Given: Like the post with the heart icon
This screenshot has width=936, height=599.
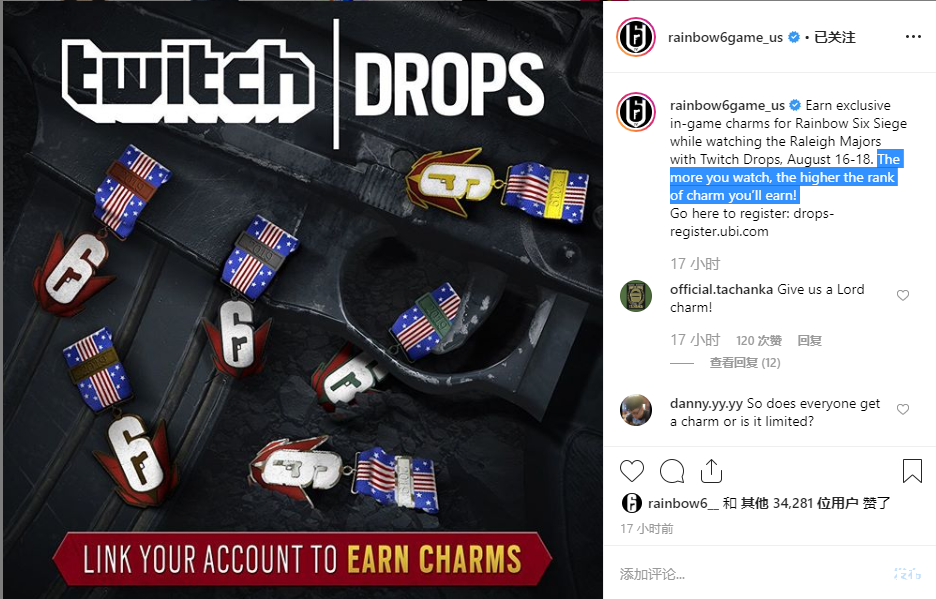Looking at the screenshot, I should pyautogui.click(x=632, y=471).
